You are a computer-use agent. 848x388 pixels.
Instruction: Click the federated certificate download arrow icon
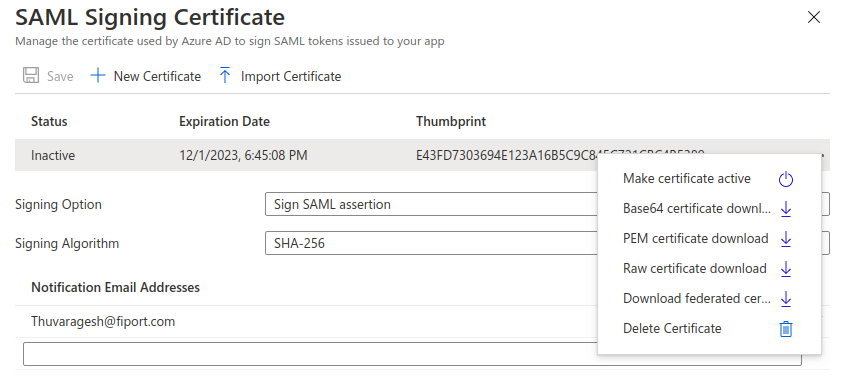pyautogui.click(x=786, y=299)
